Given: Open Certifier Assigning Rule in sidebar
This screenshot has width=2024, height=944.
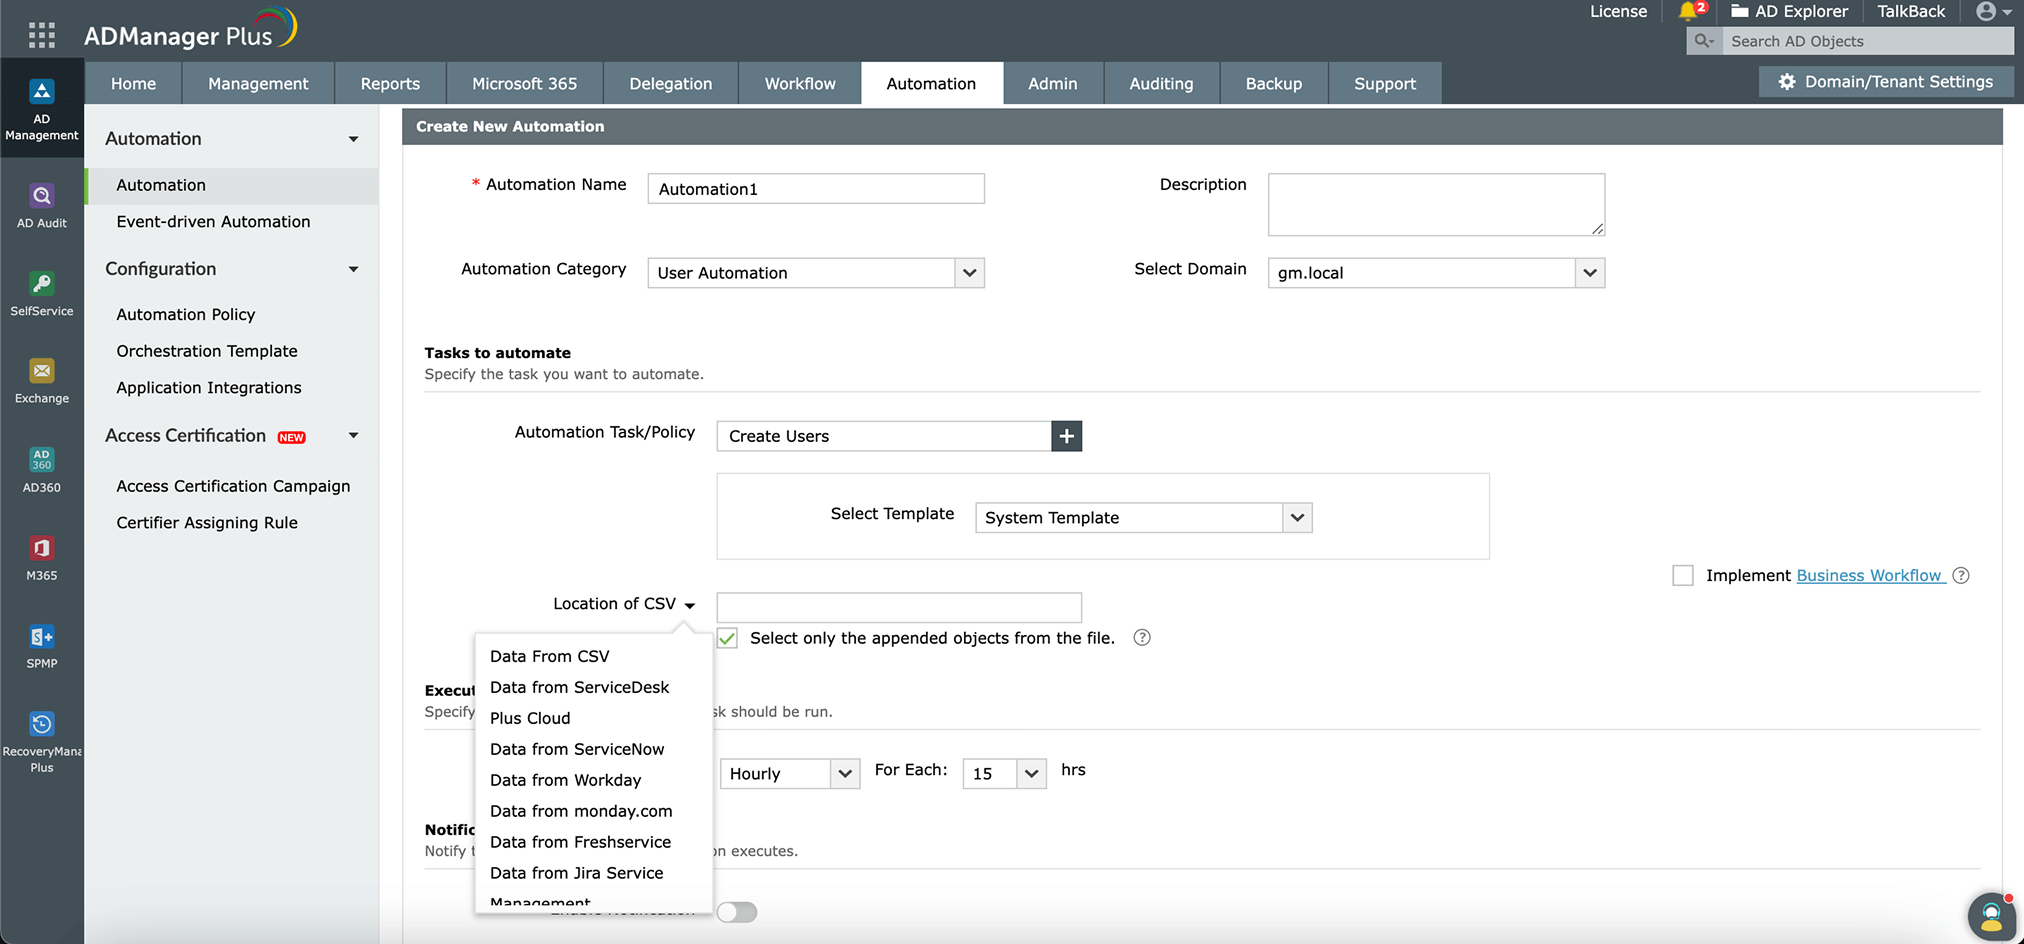Looking at the screenshot, I should tap(207, 523).
